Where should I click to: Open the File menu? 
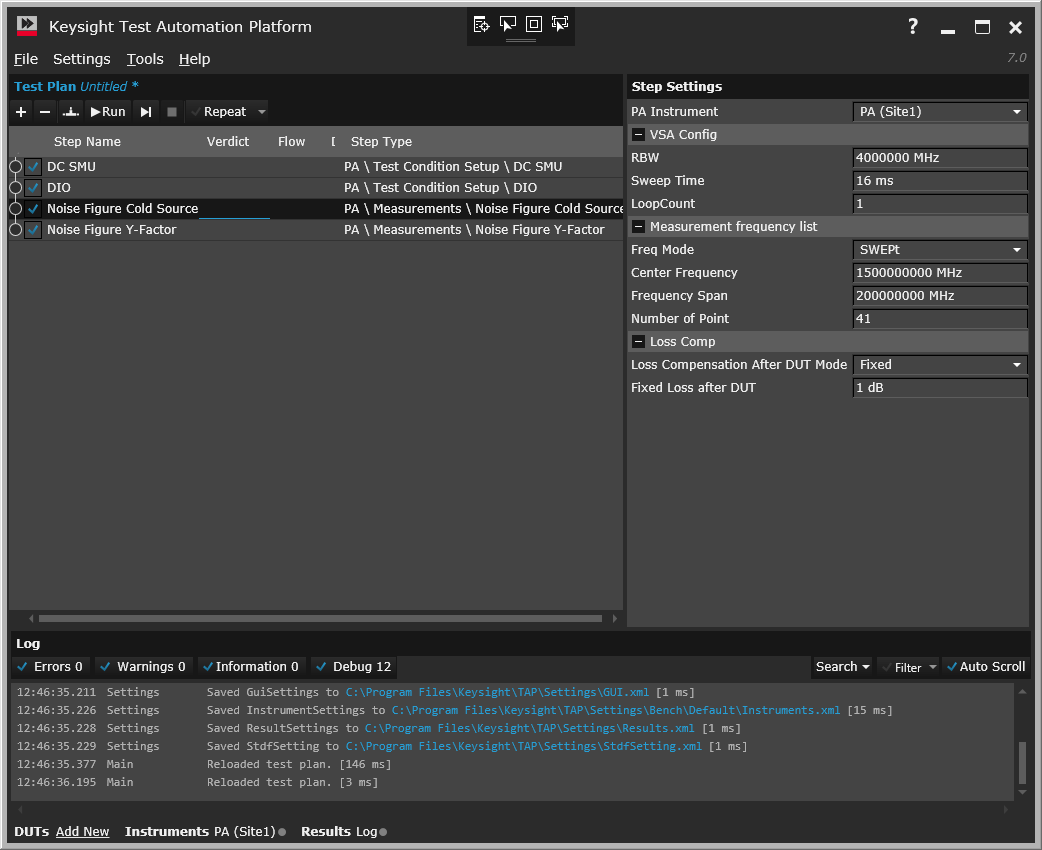(26, 59)
